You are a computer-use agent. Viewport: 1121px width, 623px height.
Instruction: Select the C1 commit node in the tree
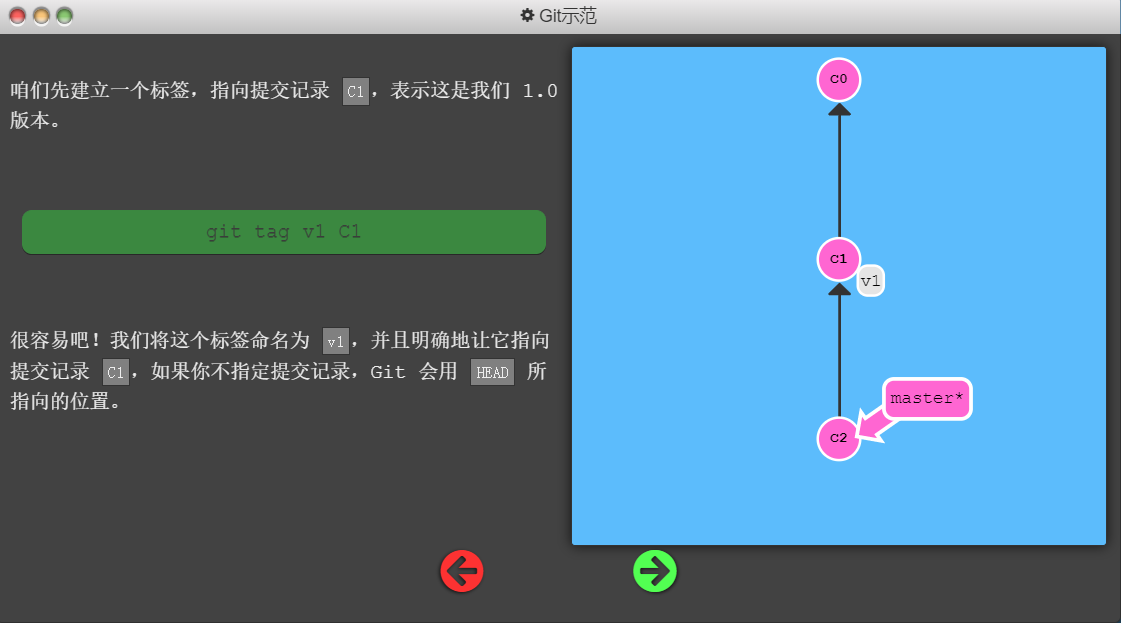coord(838,259)
